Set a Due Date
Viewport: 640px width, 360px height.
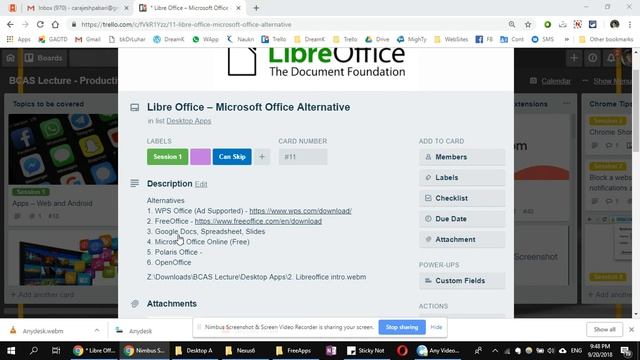(x=462, y=219)
